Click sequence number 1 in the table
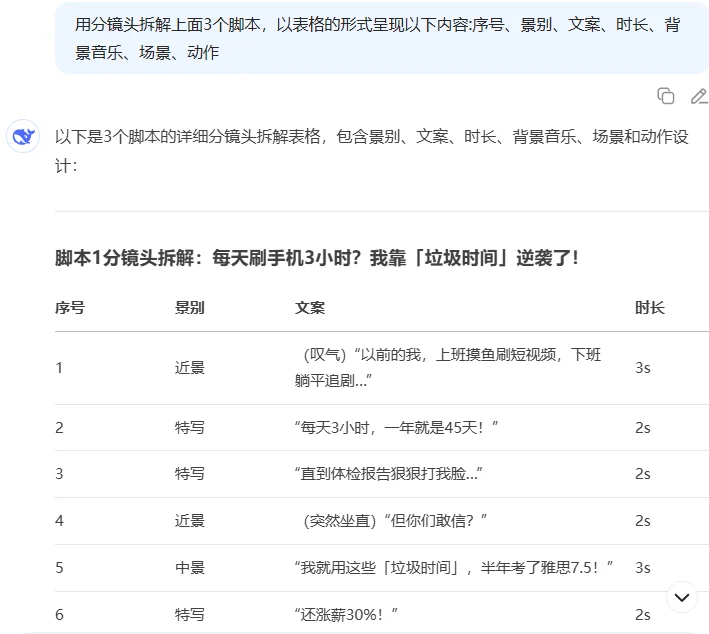This screenshot has height=634, width=709. (59, 368)
